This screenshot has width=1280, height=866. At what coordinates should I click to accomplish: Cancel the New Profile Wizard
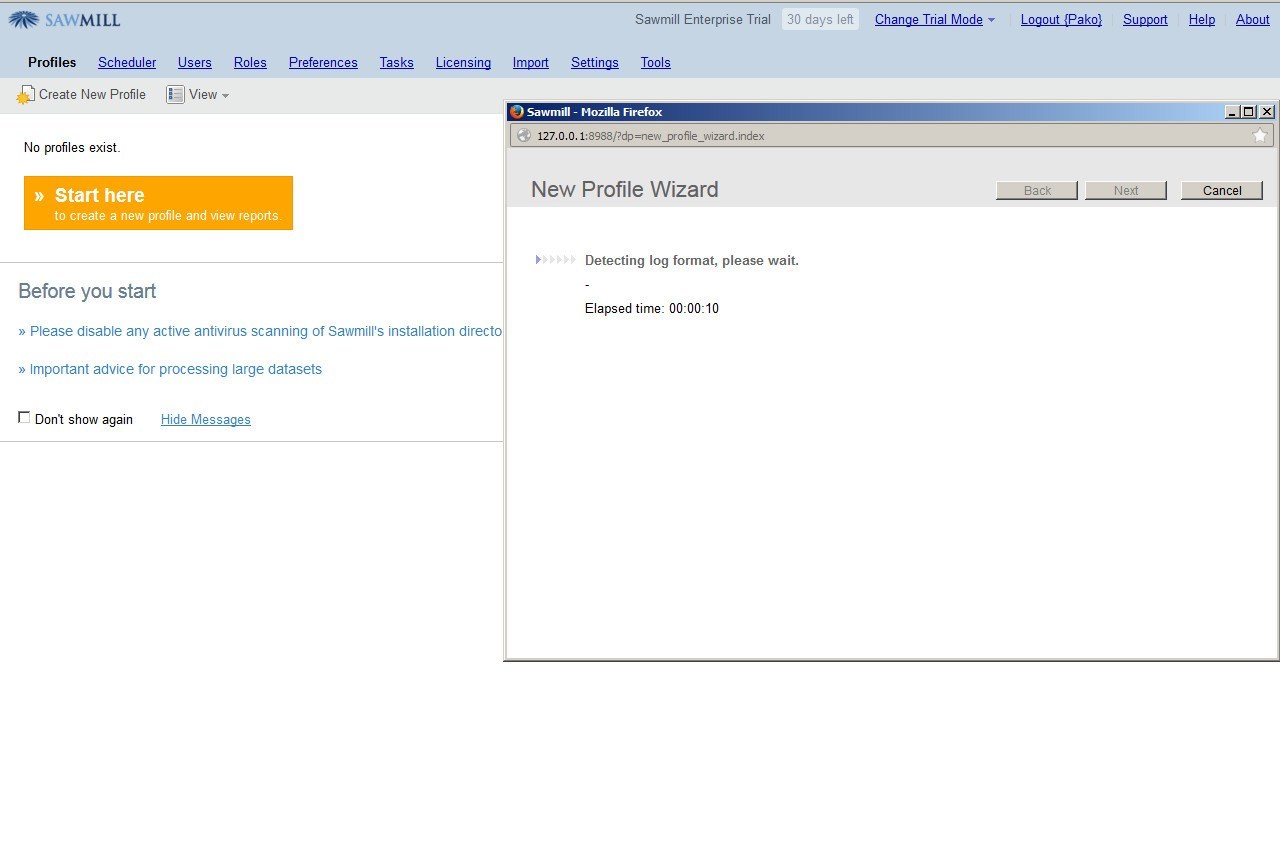1222,190
